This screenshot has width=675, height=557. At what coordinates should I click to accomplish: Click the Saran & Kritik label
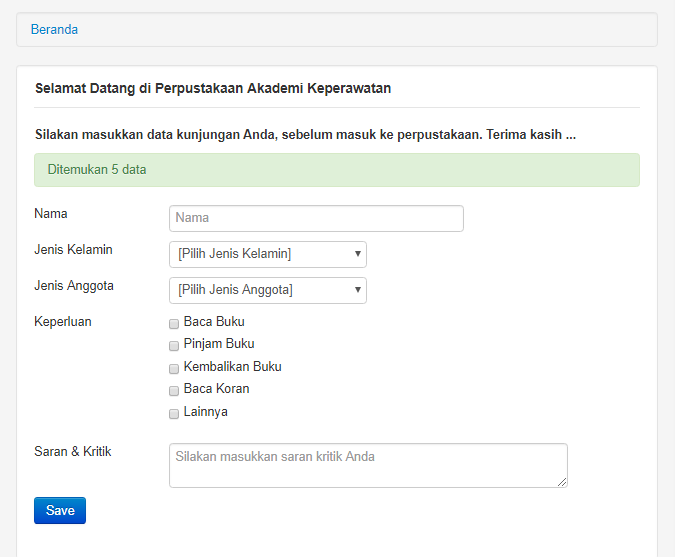tap(73, 451)
